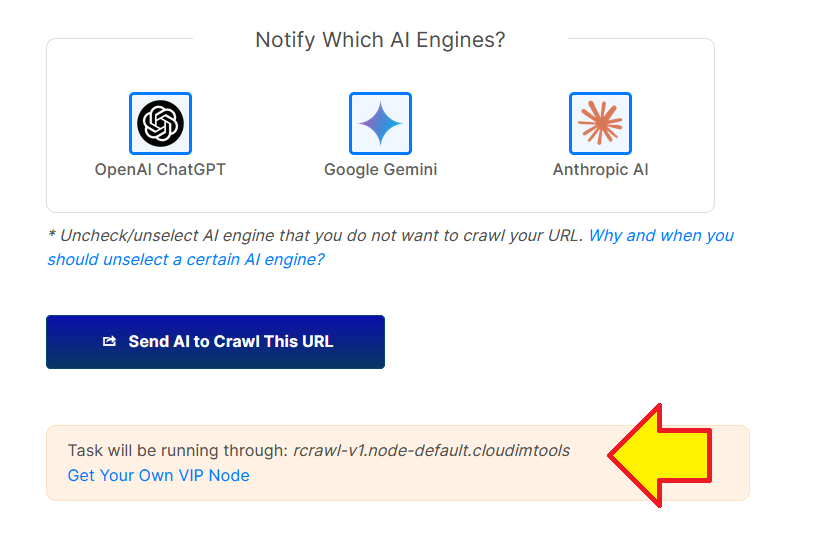Open "Get Your Own VIP Node" link
The image size is (839, 544).
[x=158, y=476]
